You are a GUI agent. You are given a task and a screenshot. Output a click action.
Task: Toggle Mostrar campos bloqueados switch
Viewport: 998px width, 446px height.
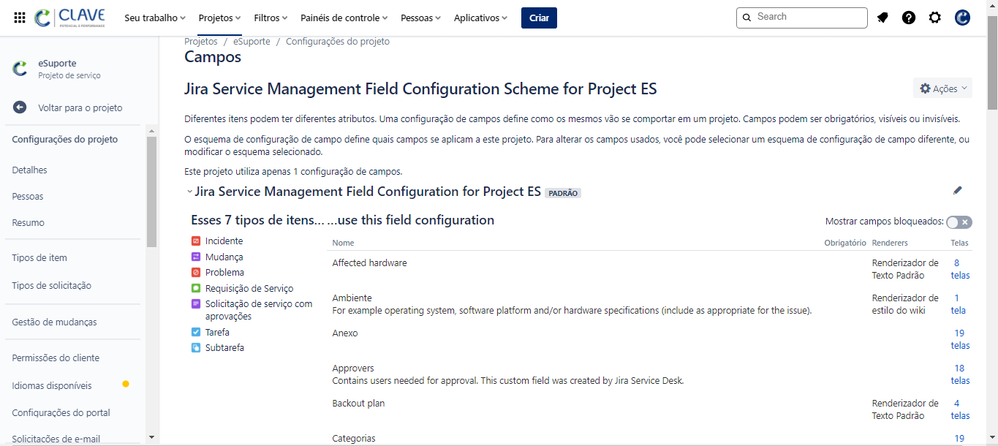[959, 222]
